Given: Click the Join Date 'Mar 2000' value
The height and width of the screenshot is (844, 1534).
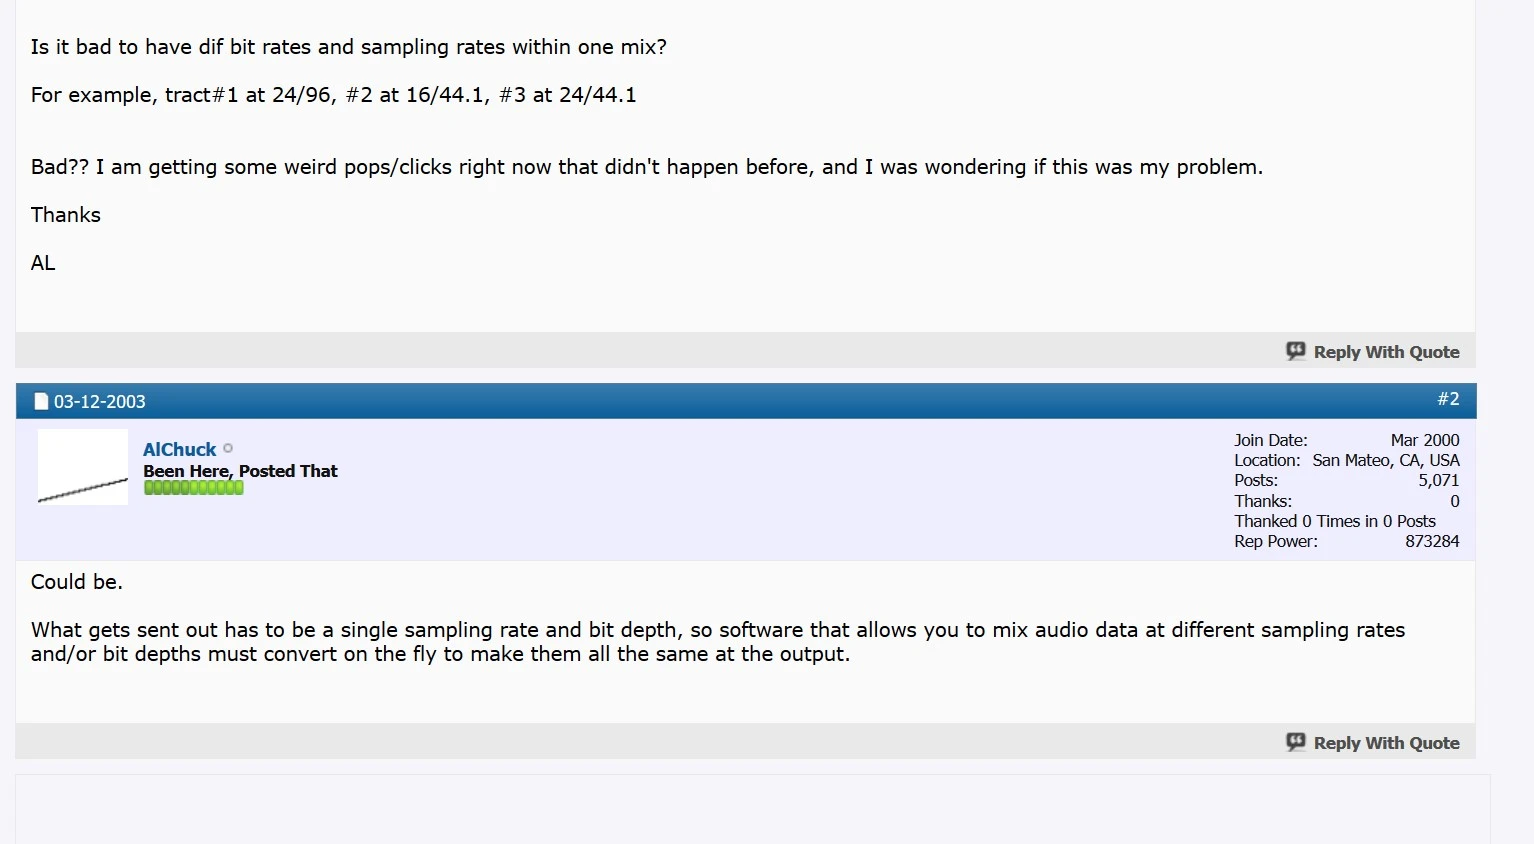Looking at the screenshot, I should point(1424,441).
